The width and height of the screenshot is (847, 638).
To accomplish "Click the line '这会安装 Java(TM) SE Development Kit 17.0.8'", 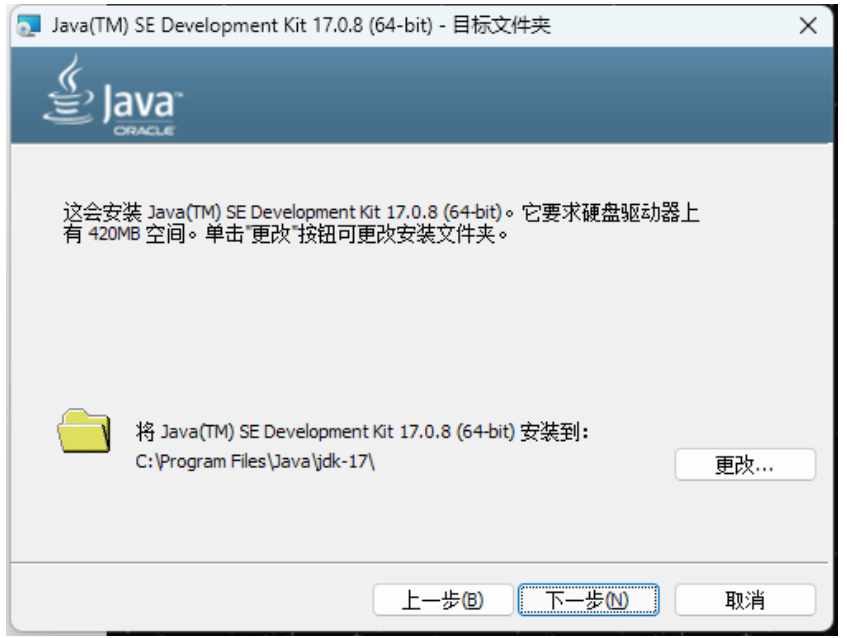I will pos(381,212).
